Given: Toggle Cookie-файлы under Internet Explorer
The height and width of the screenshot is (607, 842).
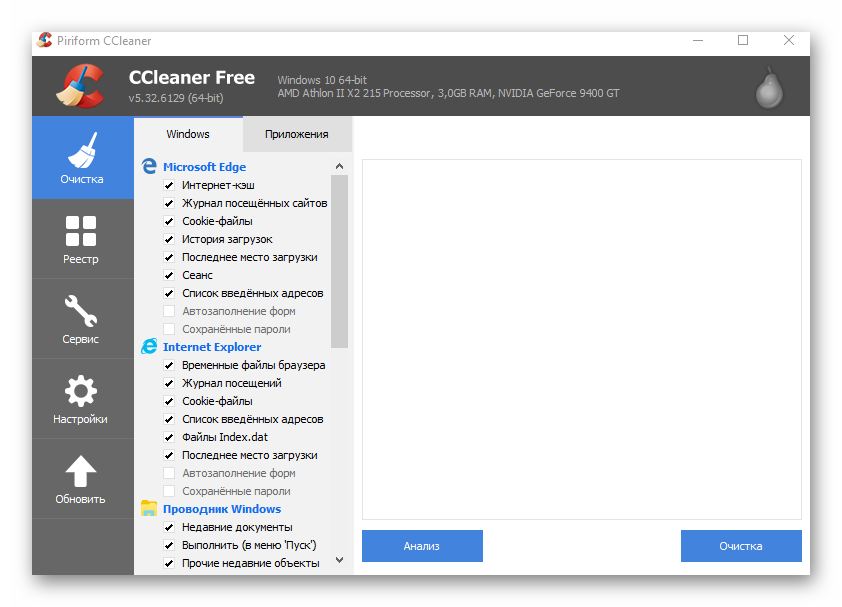Looking at the screenshot, I should [x=169, y=401].
